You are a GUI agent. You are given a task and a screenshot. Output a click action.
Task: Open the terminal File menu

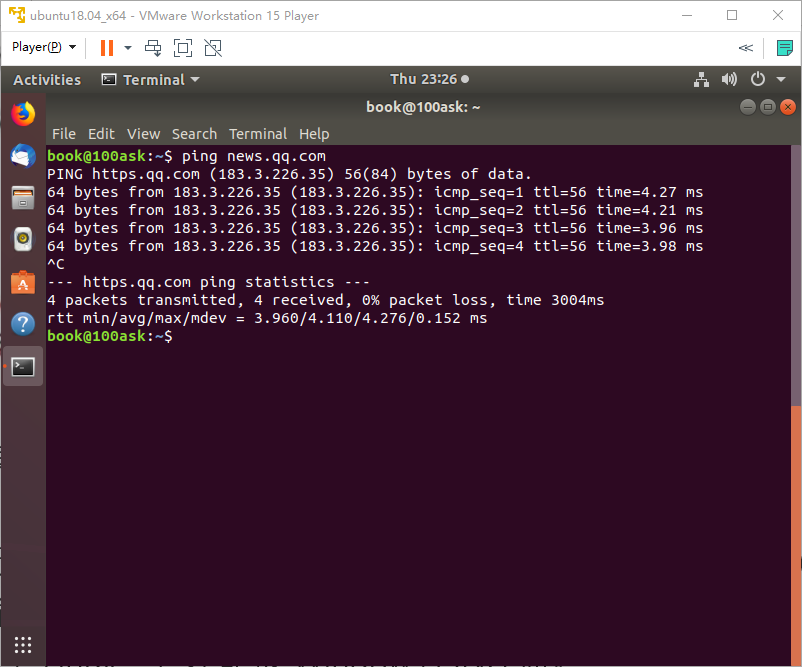pyautogui.click(x=64, y=134)
